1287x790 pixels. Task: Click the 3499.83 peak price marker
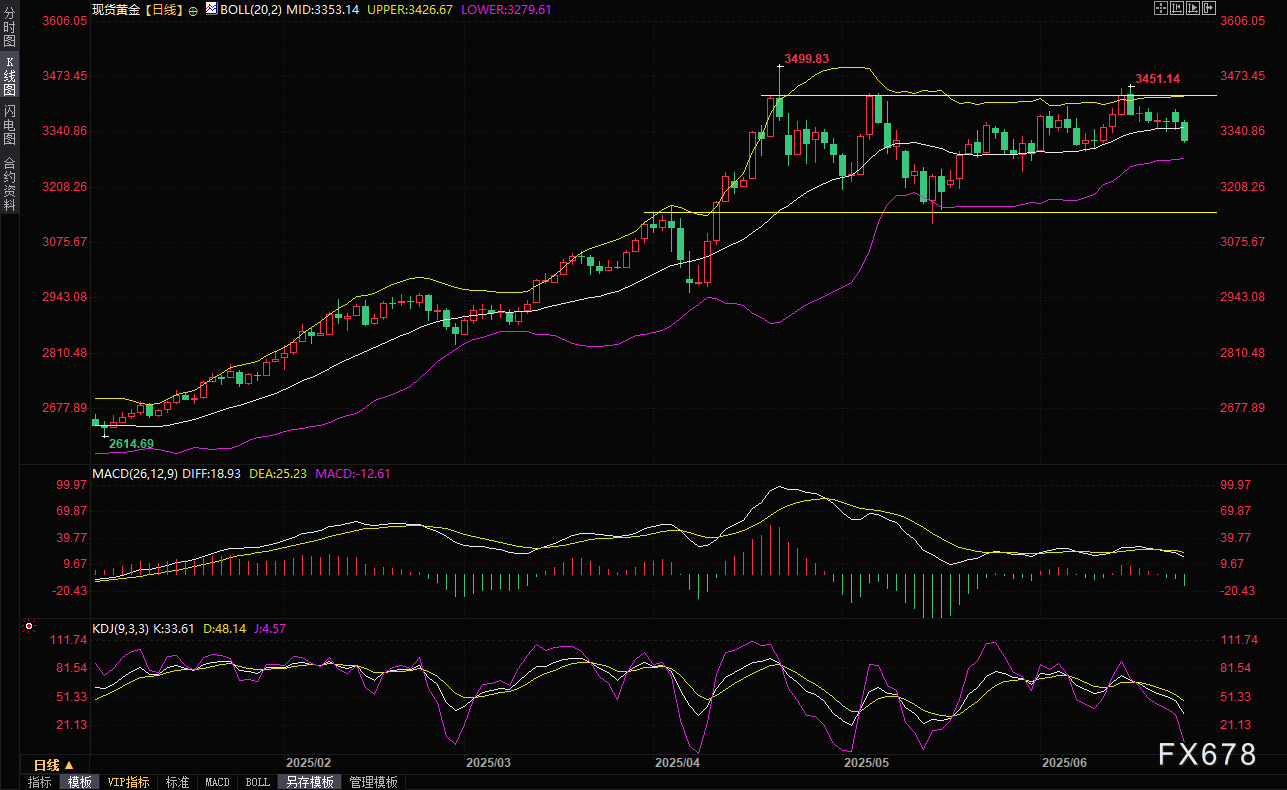807,59
